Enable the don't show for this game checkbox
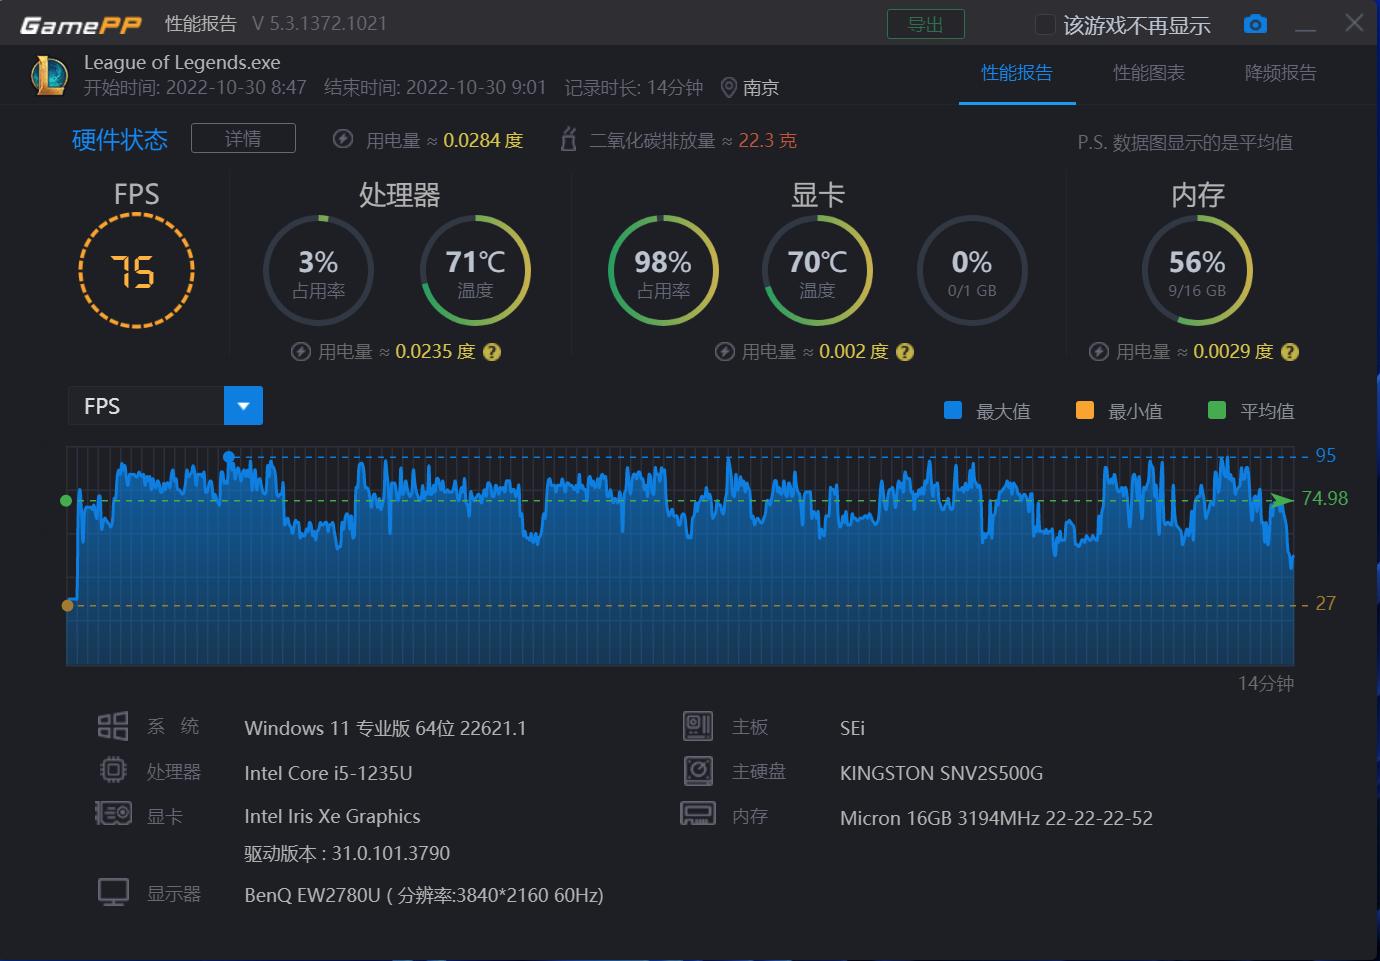1380x961 pixels. tap(1045, 25)
